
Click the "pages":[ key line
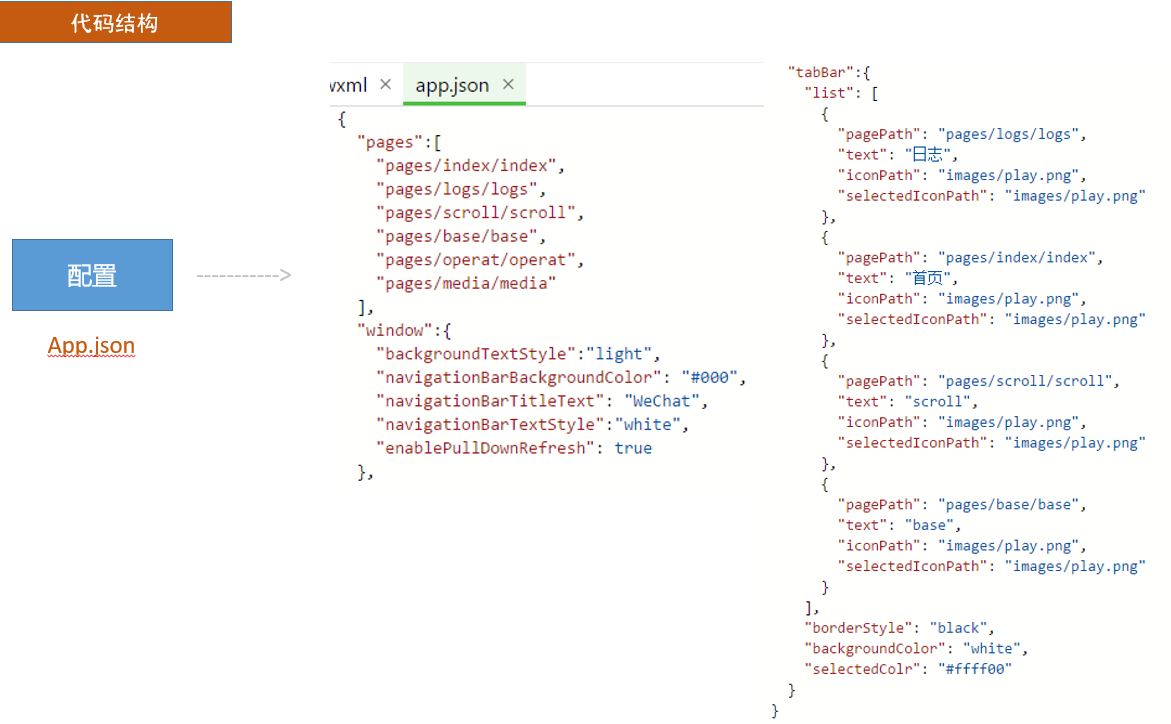[x=400, y=142]
